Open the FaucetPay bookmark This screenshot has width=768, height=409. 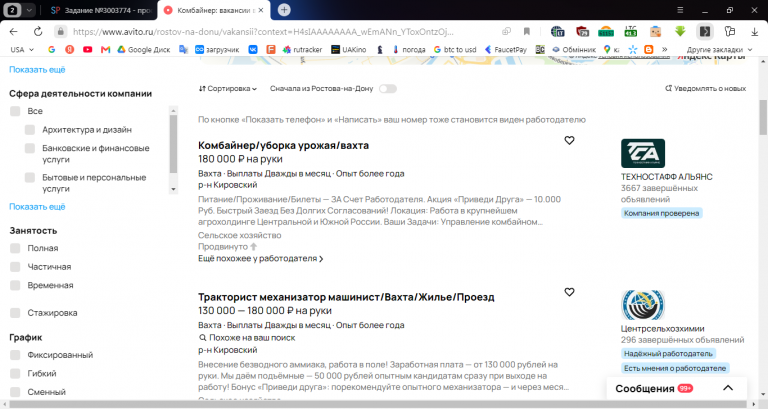[505, 49]
